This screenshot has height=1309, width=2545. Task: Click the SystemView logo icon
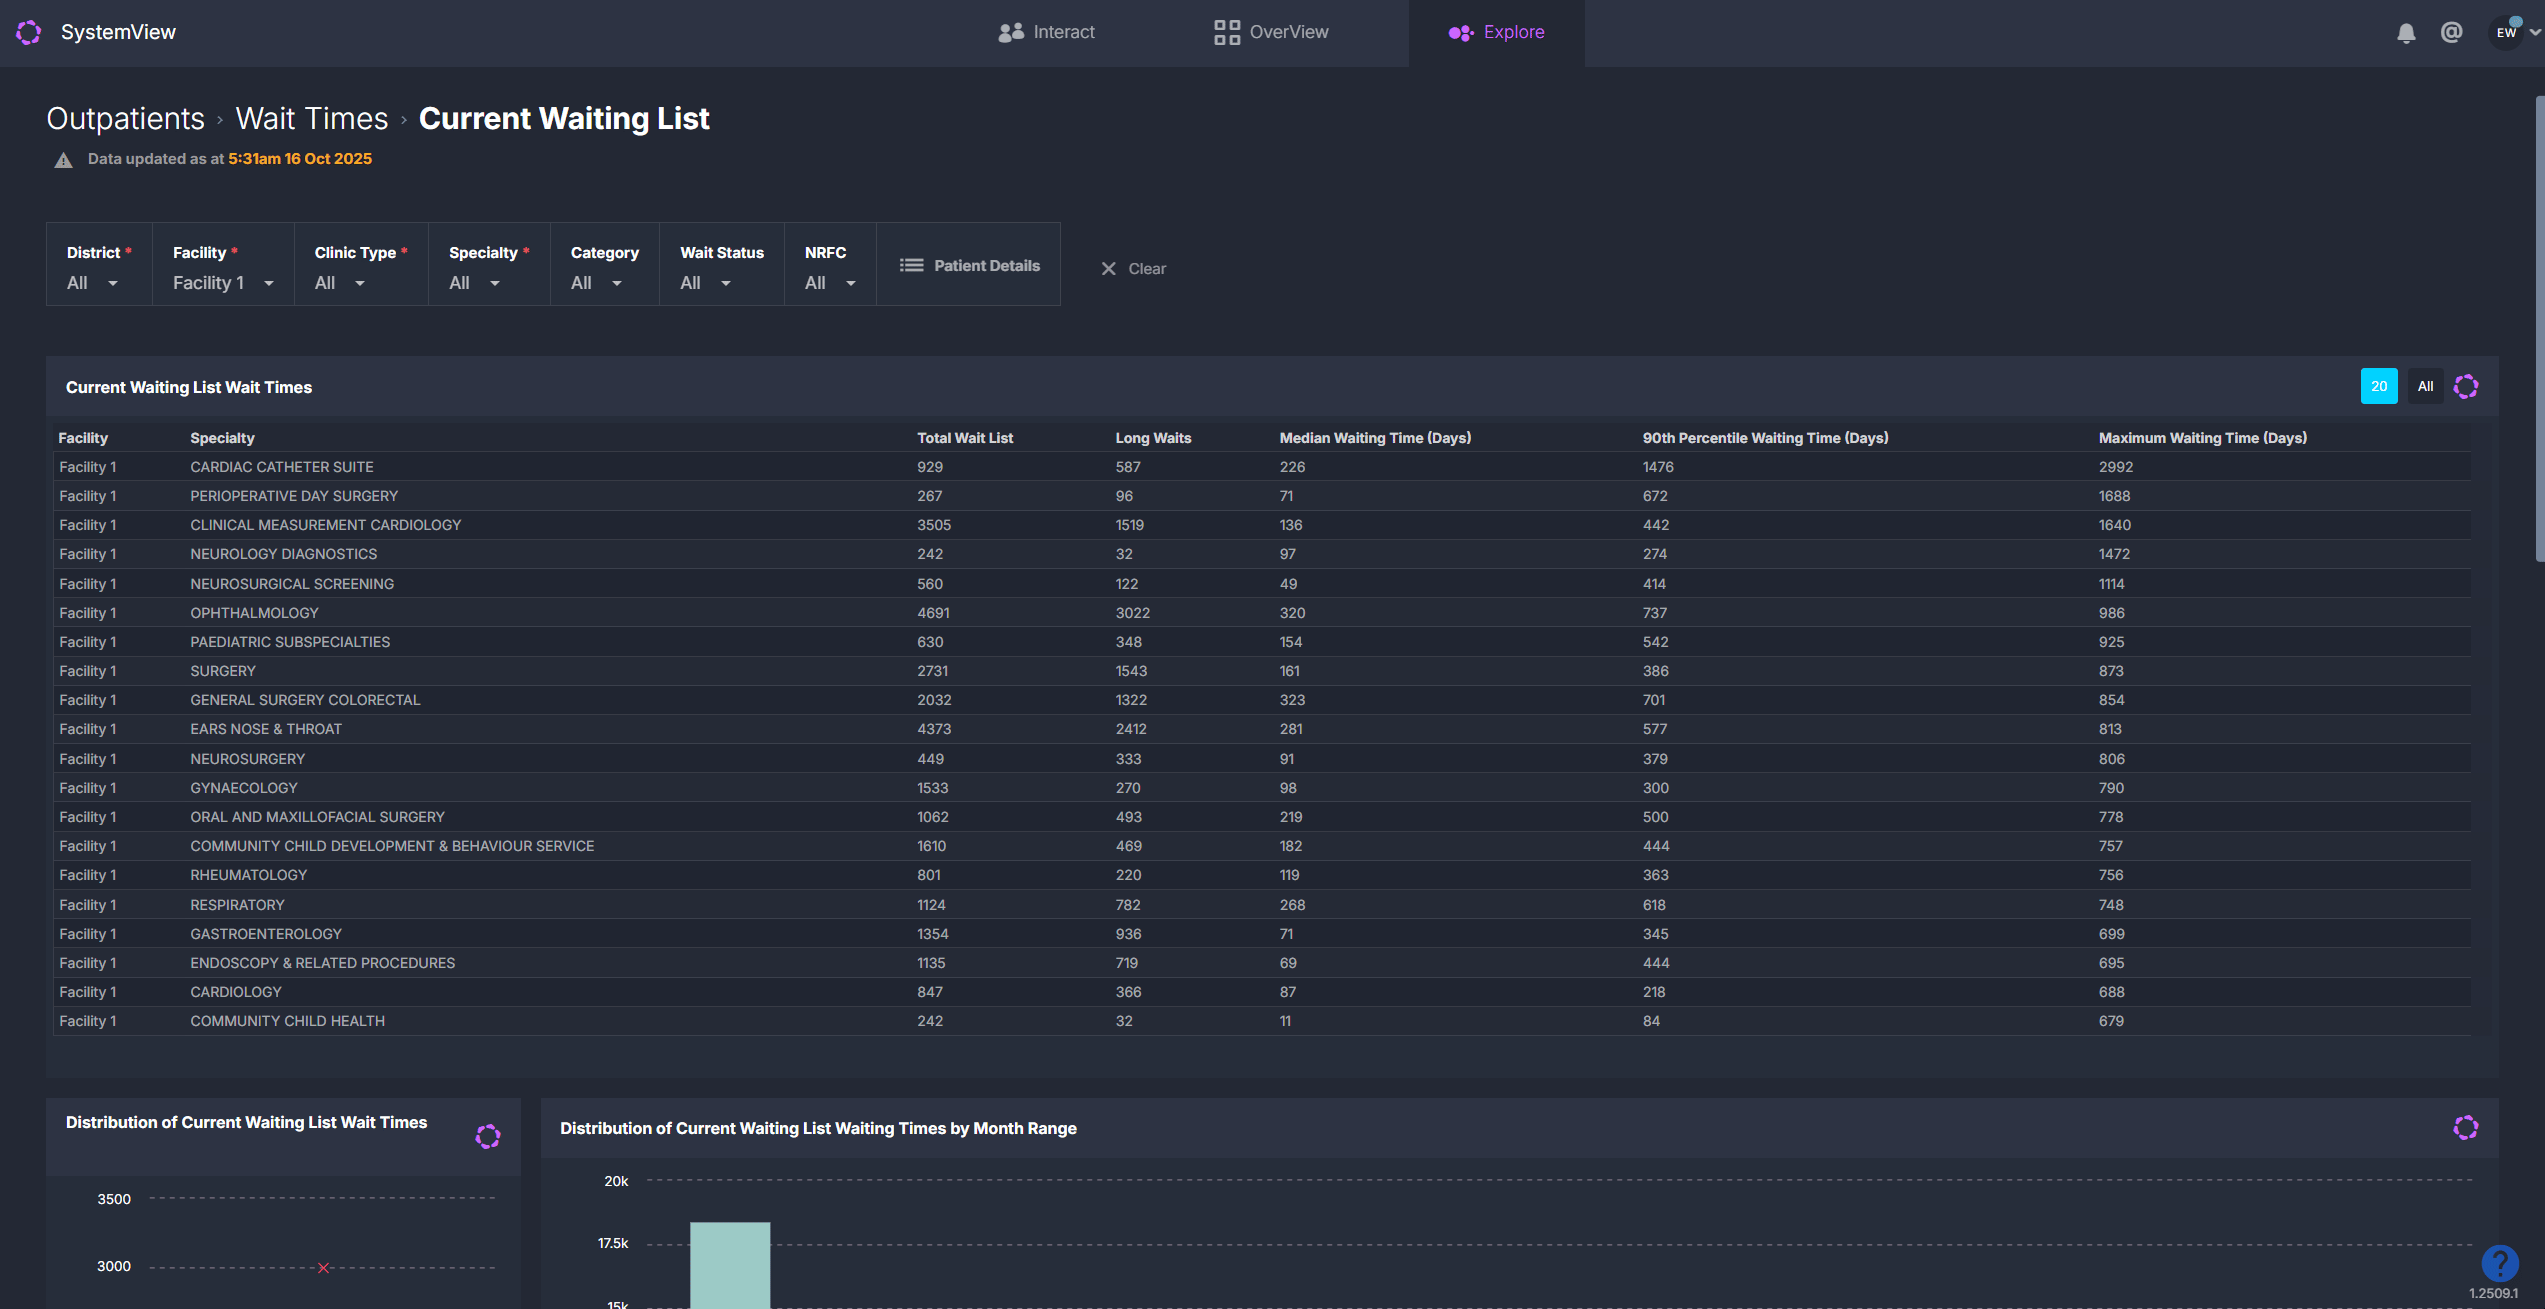pyautogui.click(x=29, y=32)
